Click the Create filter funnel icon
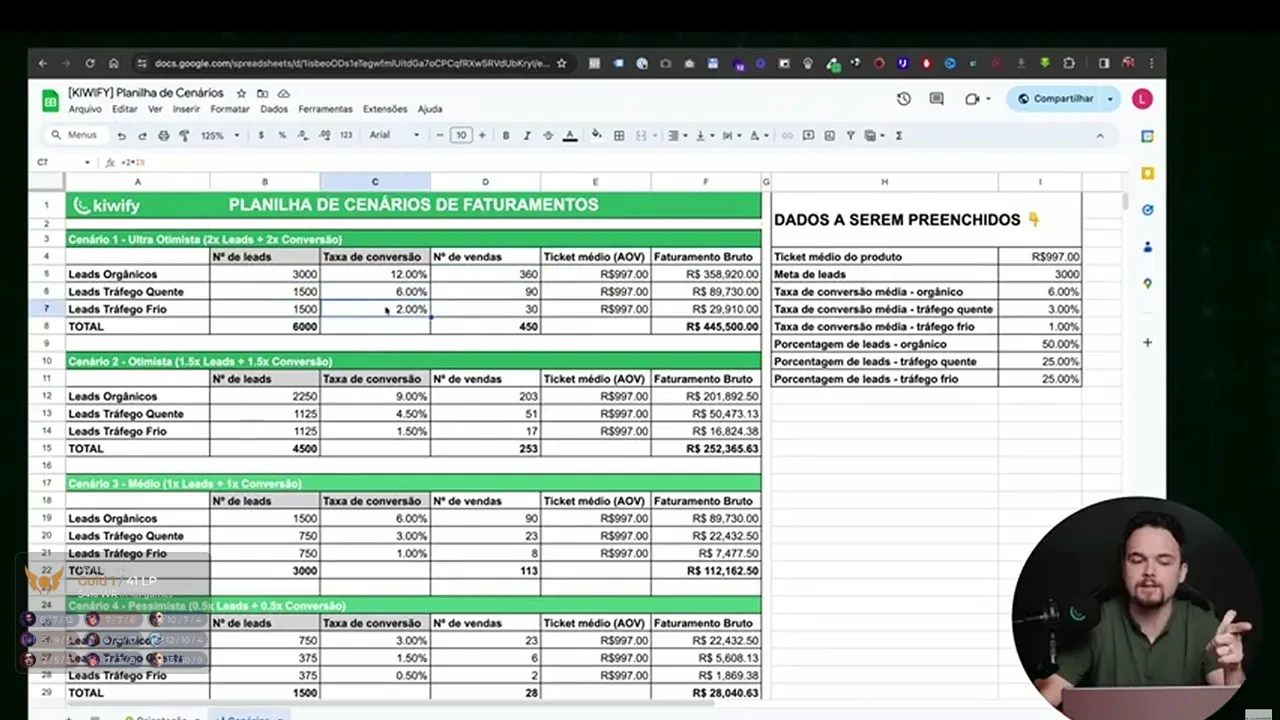 850,135
